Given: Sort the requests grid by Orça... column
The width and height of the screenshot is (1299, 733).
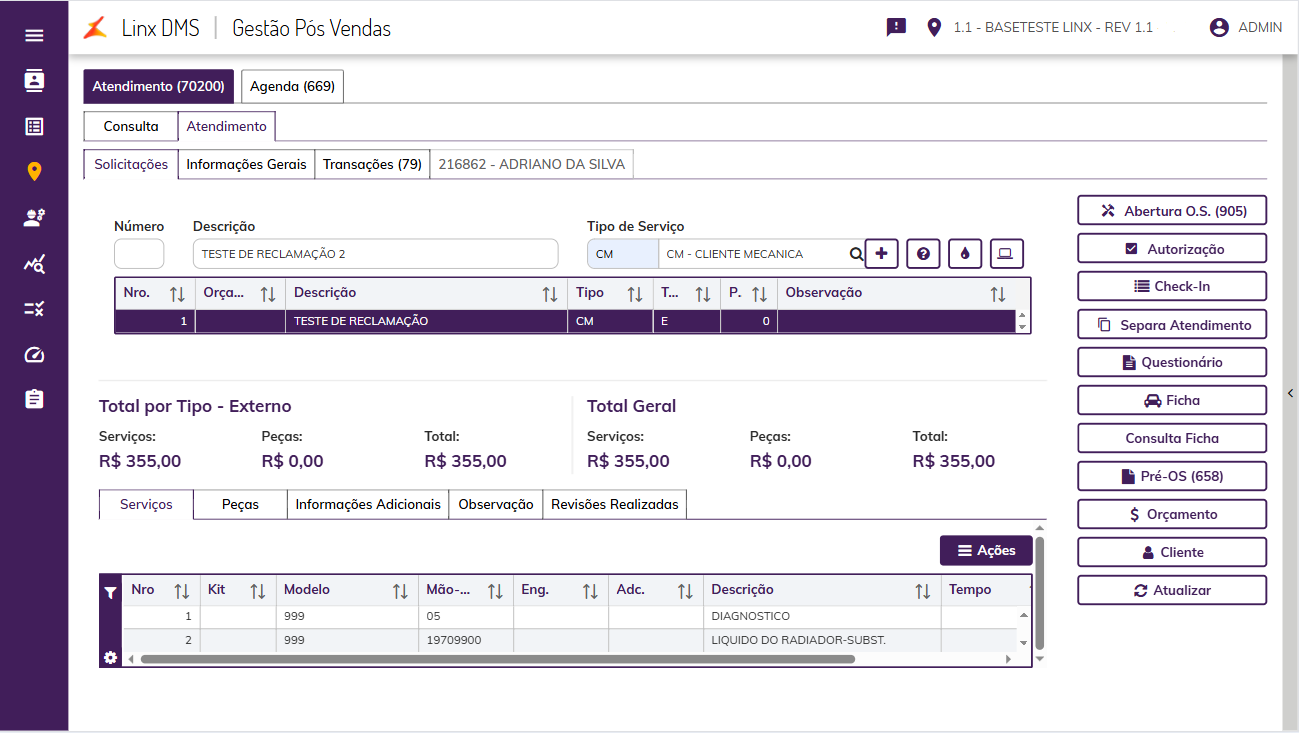Looking at the screenshot, I should (268, 294).
